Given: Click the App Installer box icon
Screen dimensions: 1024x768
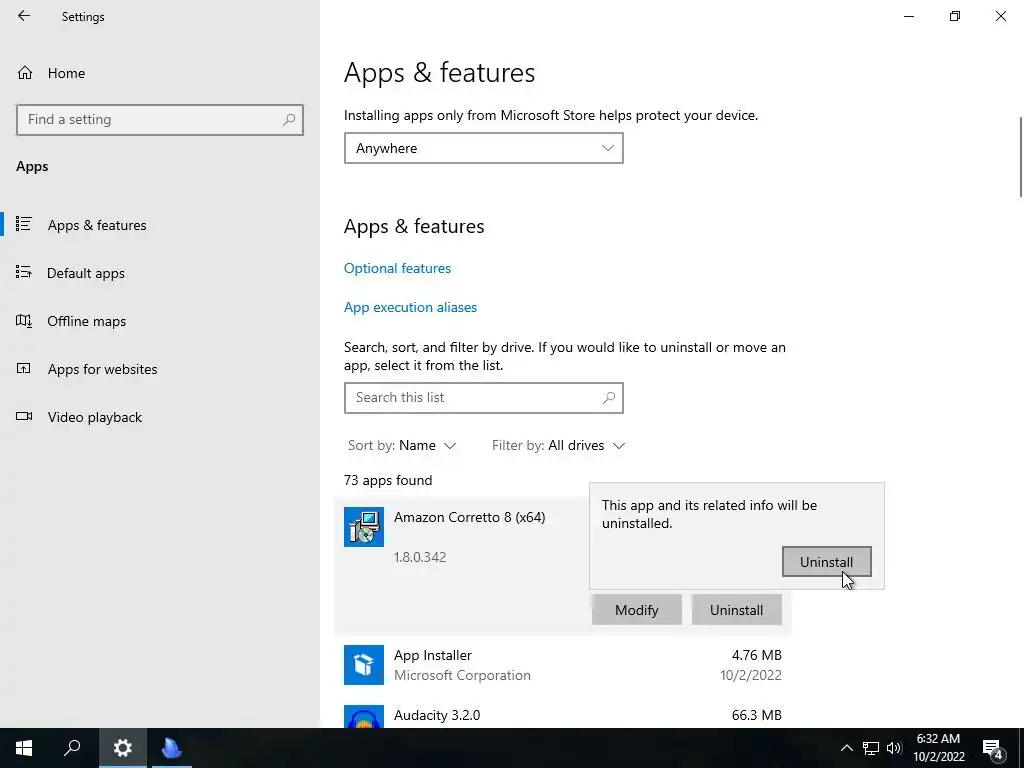Looking at the screenshot, I should (x=364, y=665).
